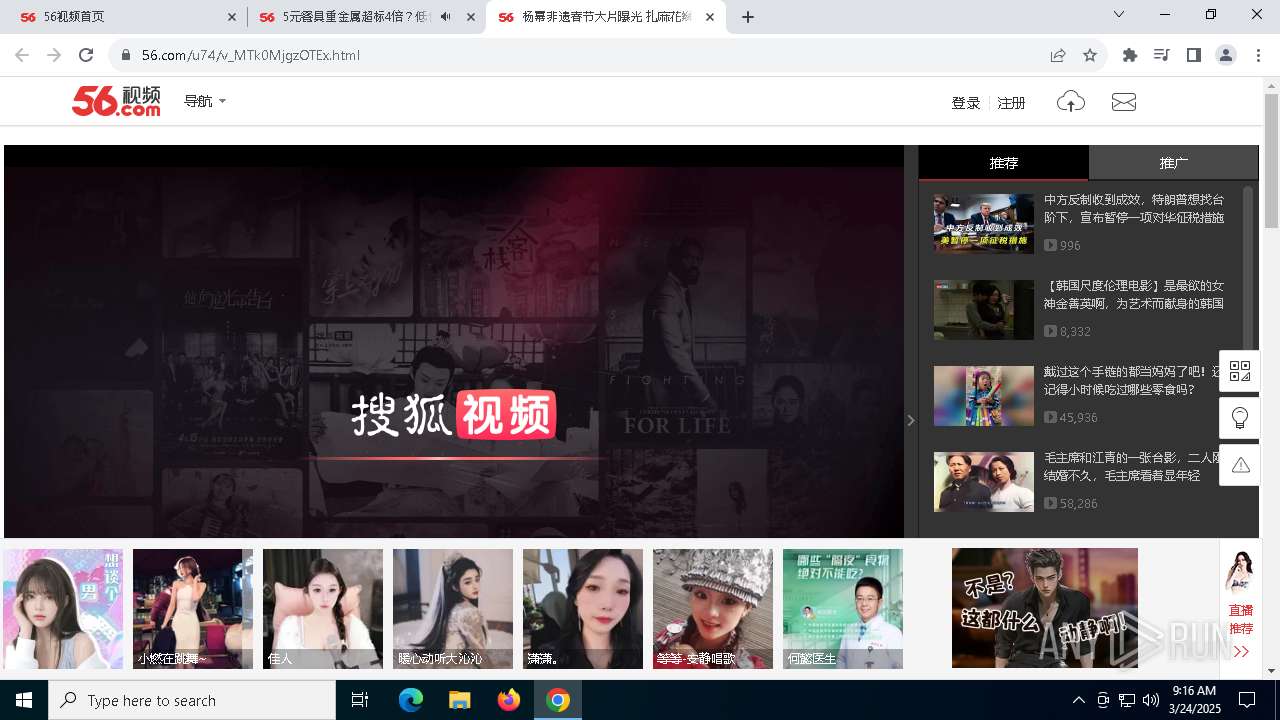The image size is (1280, 720).
Task: Open 潇潇 live stream thumbnail
Action: [583, 608]
